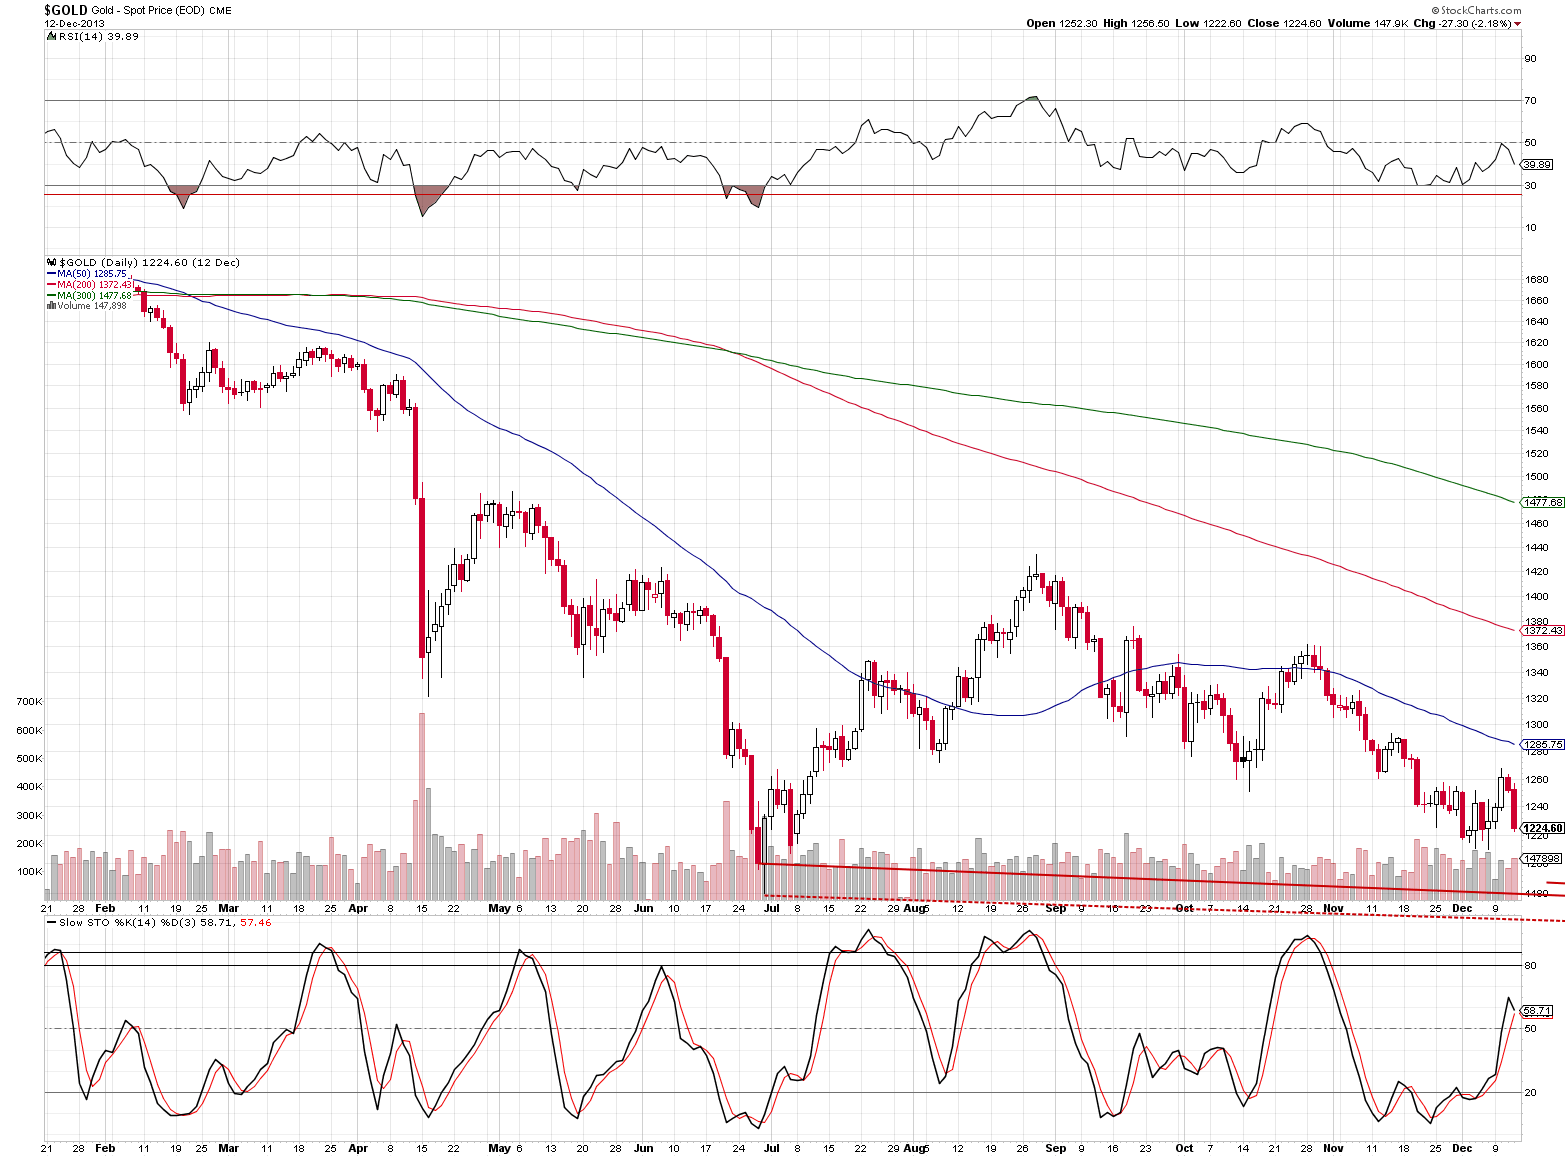Click the 'MA(200) 1372.43' legend entry
This screenshot has width=1565, height=1157.
95,285
